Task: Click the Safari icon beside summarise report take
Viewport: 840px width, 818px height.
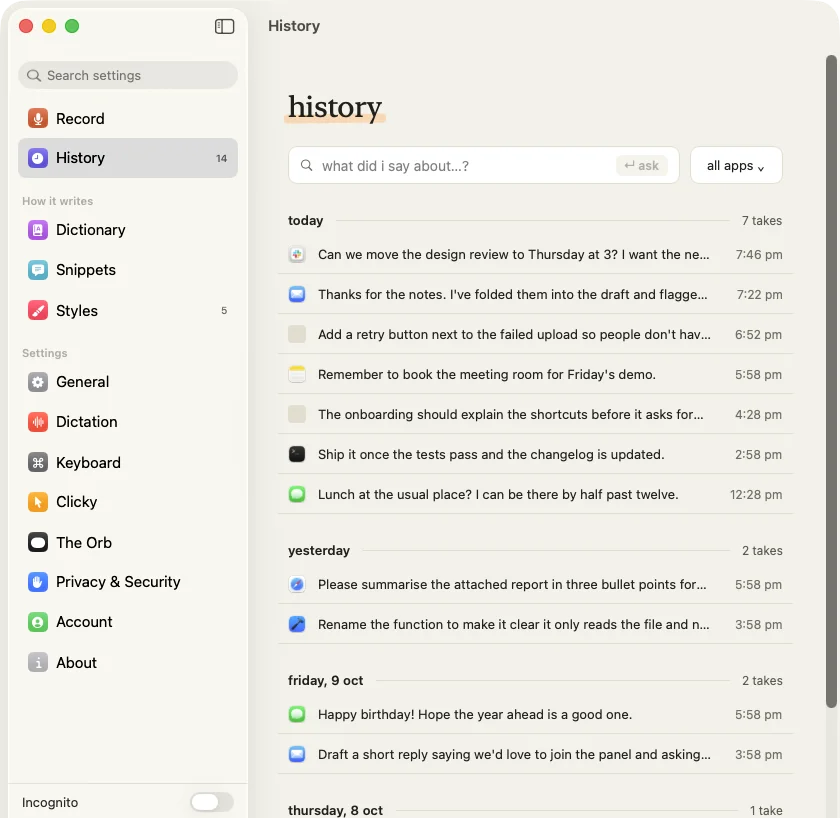Action: [x=297, y=584]
